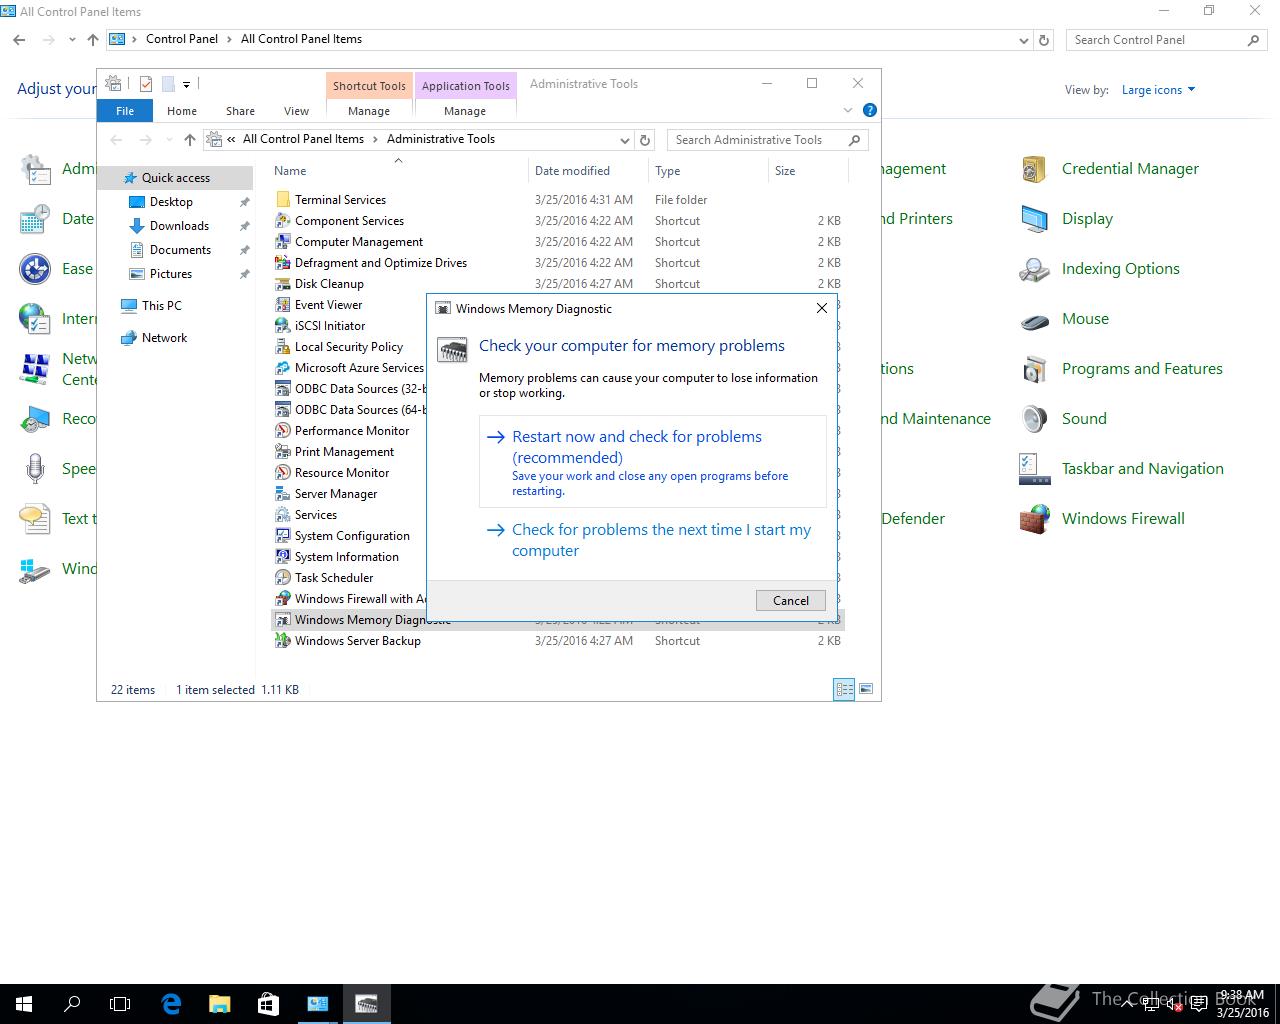Click the Local Security Policy icon
The width and height of the screenshot is (1280, 1024).
(283, 347)
